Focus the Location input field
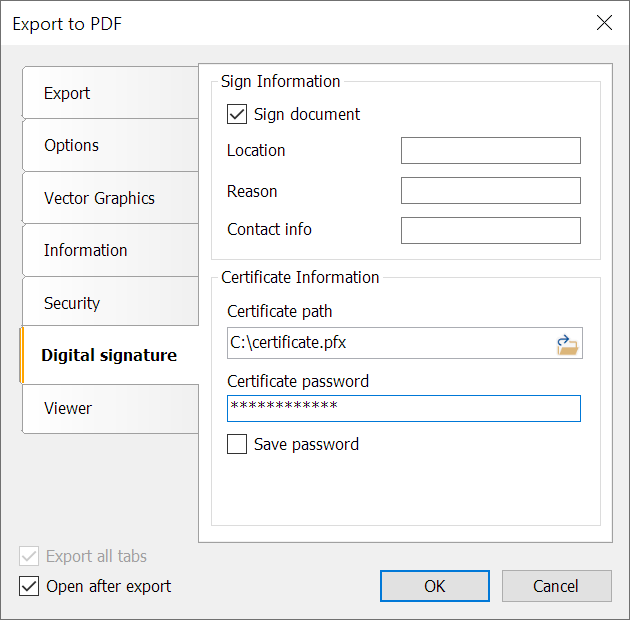 point(491,150)
